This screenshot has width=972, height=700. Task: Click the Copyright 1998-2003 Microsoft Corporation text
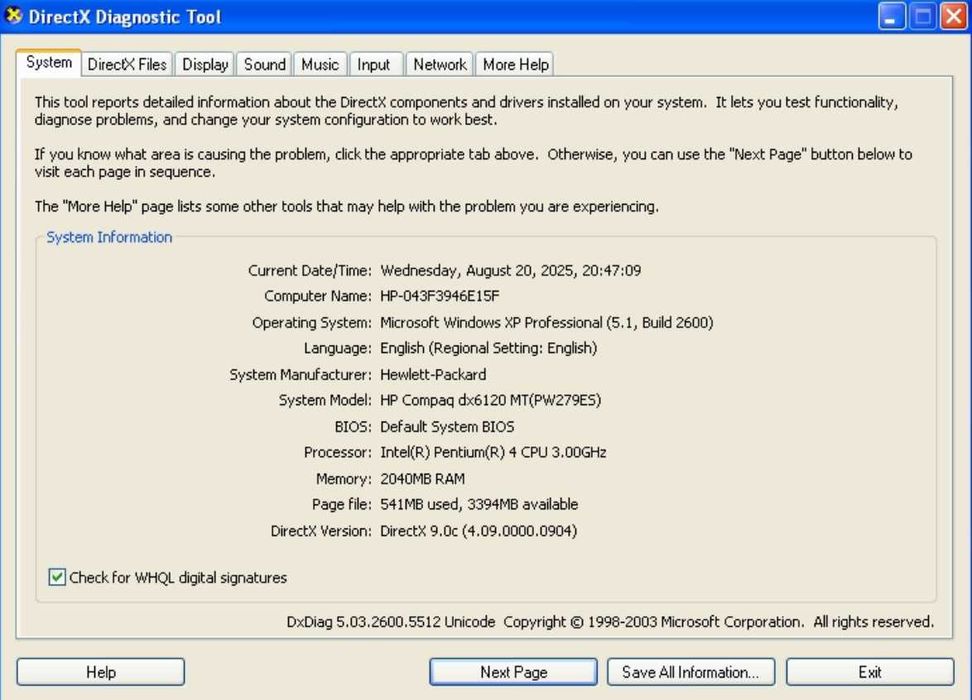pyautogui.click(x=653, y=622)
